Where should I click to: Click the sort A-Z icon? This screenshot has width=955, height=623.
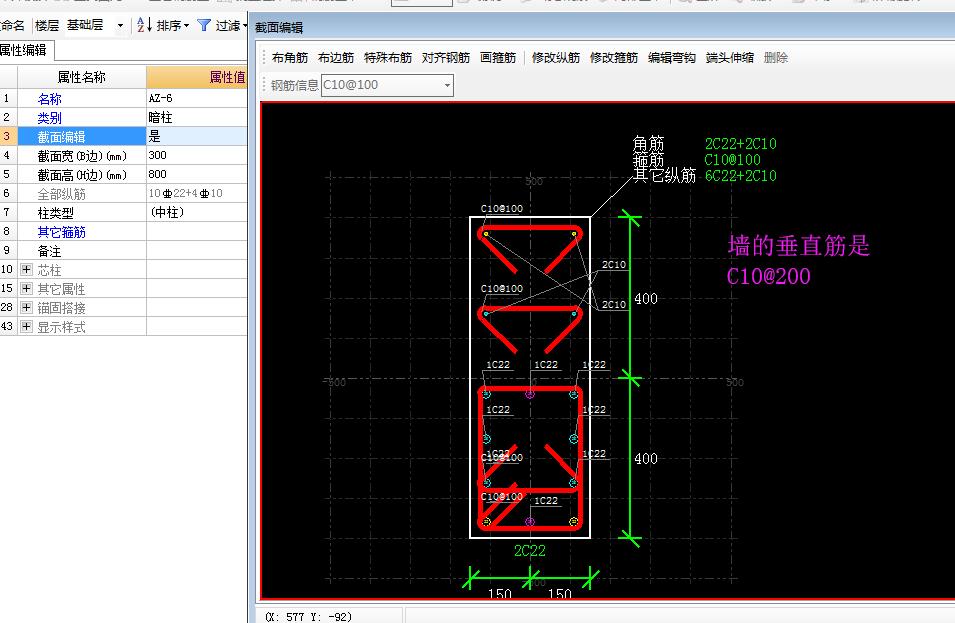[144, 25]
